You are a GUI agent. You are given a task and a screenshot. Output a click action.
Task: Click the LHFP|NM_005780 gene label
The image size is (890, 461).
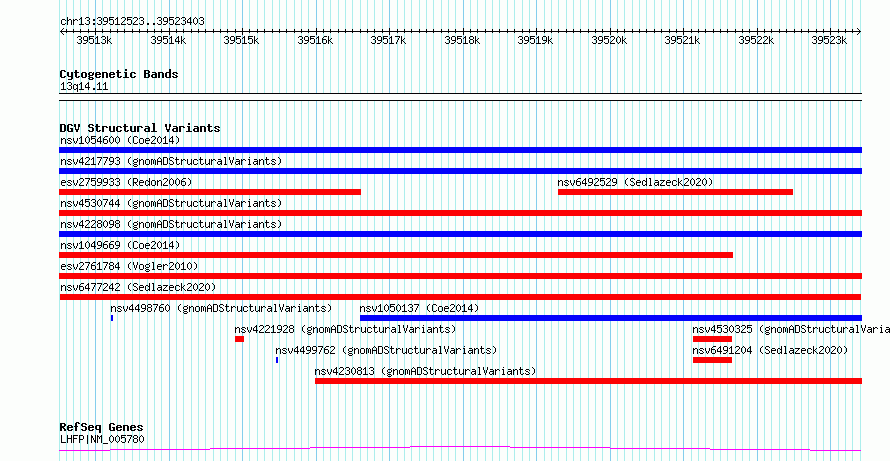[102, 439]
